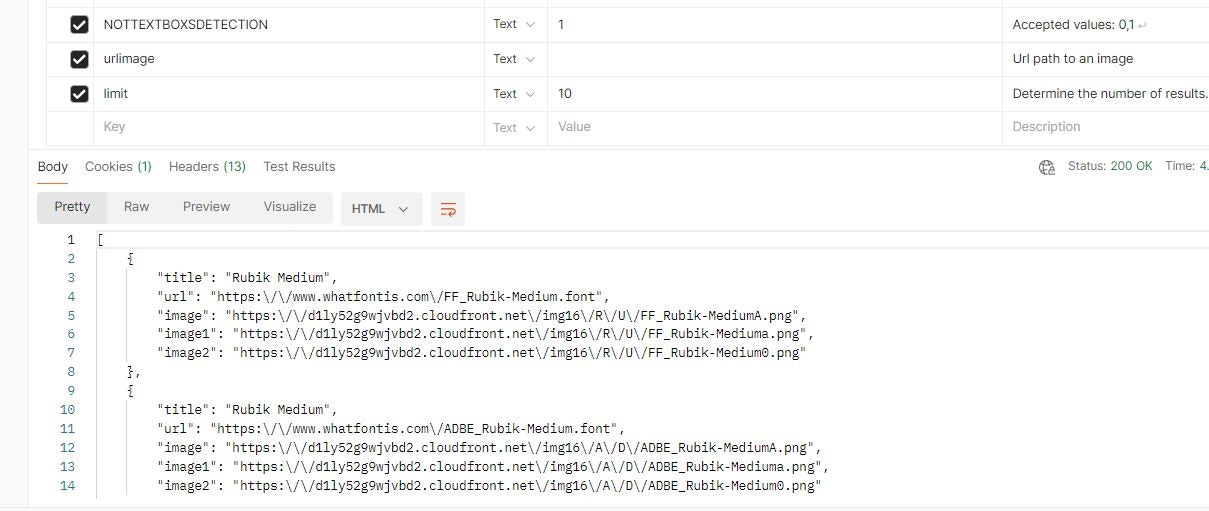Click the urlimage key name
The width and height of the screenshot is (1209, 511).
tap(129, 59)
